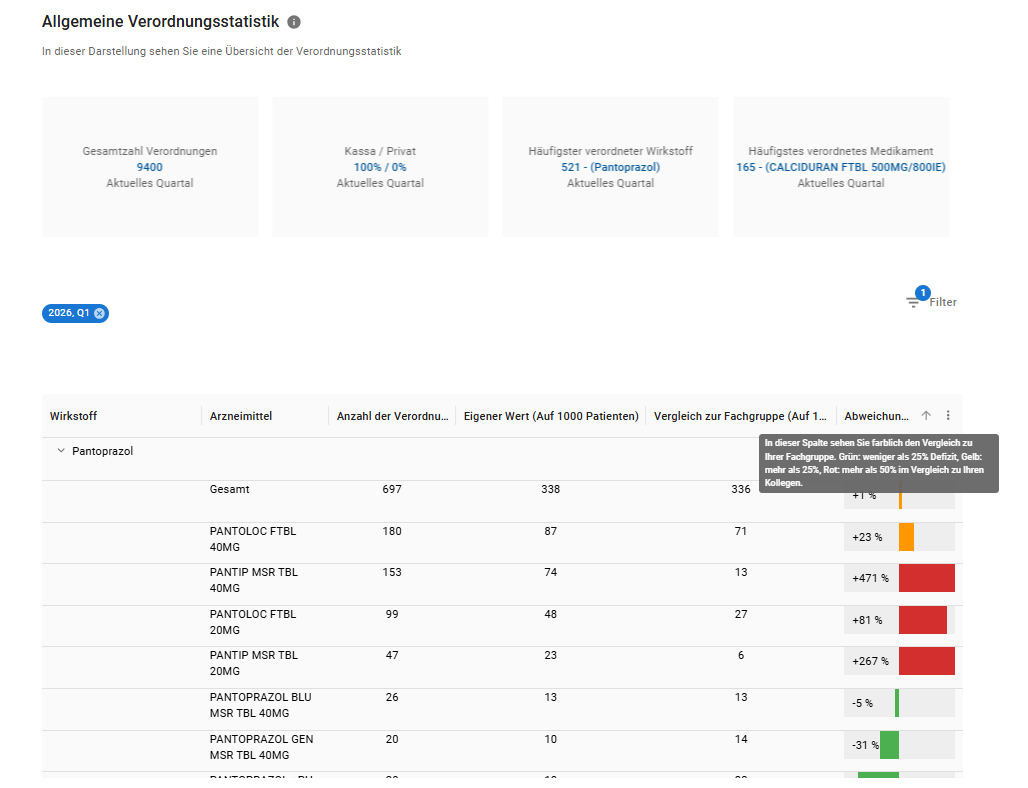Viewport: 1028px width, 788px height.
Task: Sort by the Arzneimittel column header
Action: pos(241,416)
